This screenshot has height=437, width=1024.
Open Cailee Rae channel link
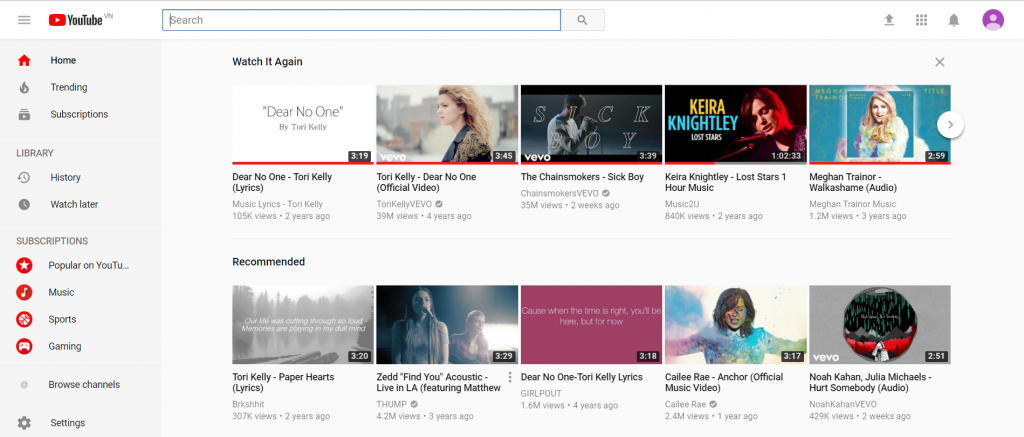pos(686,404)
